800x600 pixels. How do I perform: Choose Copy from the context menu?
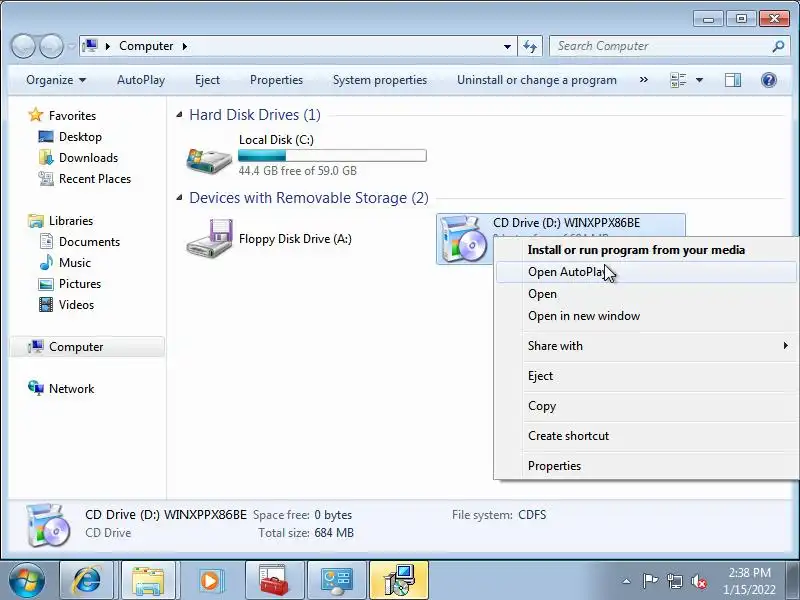[646, 406]
